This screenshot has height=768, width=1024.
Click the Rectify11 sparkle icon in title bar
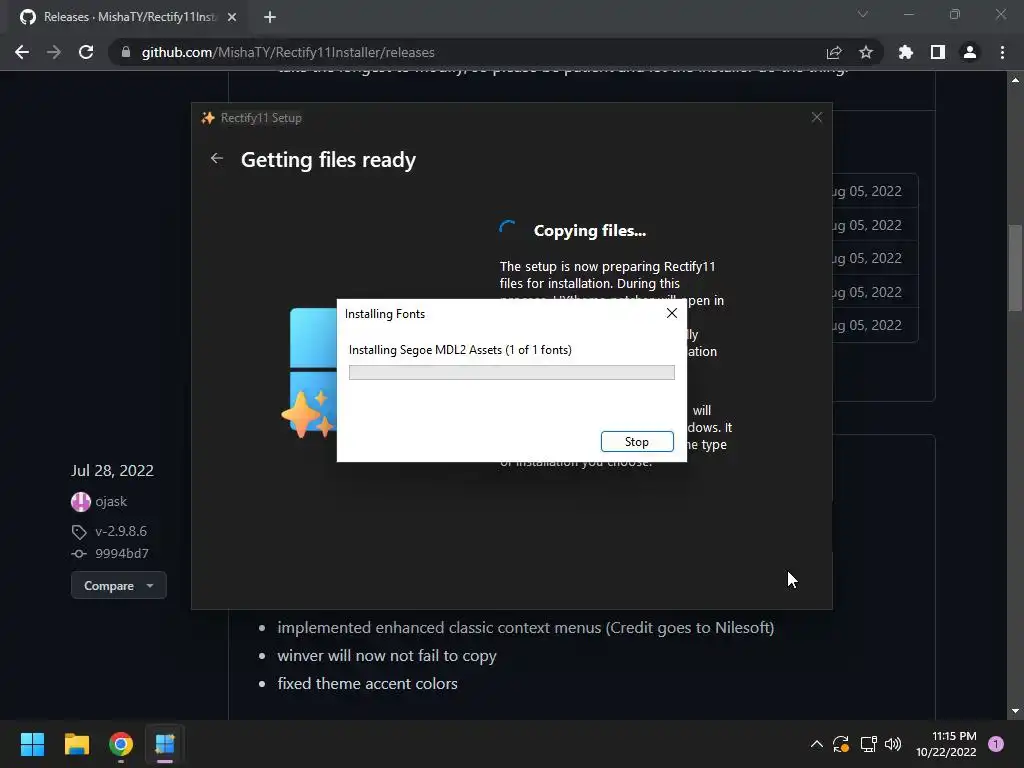(208, 118)
